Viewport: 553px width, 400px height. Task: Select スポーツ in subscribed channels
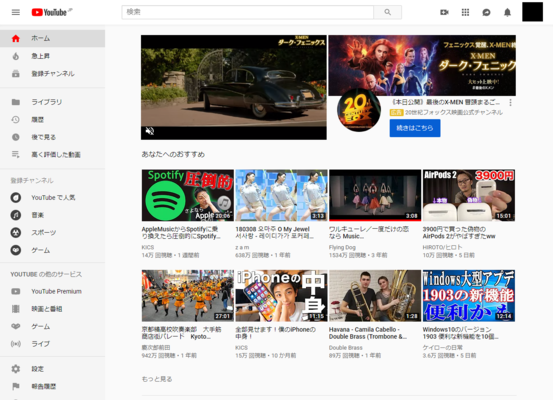point(52,232)
